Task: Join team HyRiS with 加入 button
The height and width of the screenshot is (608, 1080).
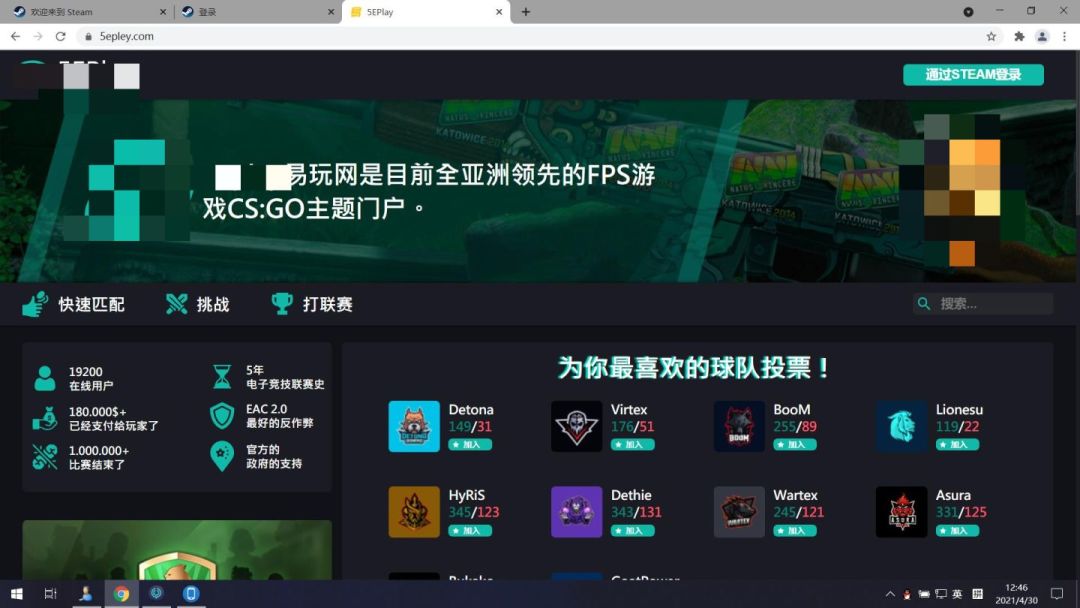Action: click(x=470, y=531)
